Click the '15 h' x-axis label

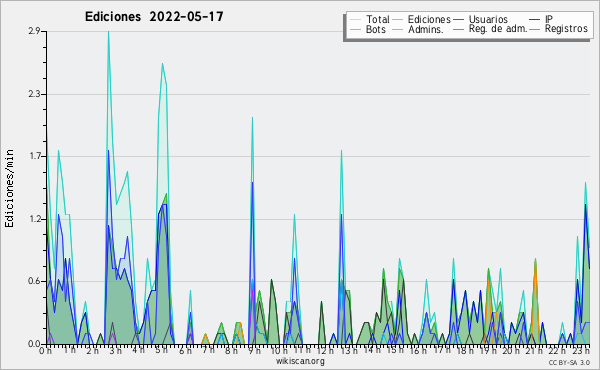[x=394, y=350]
